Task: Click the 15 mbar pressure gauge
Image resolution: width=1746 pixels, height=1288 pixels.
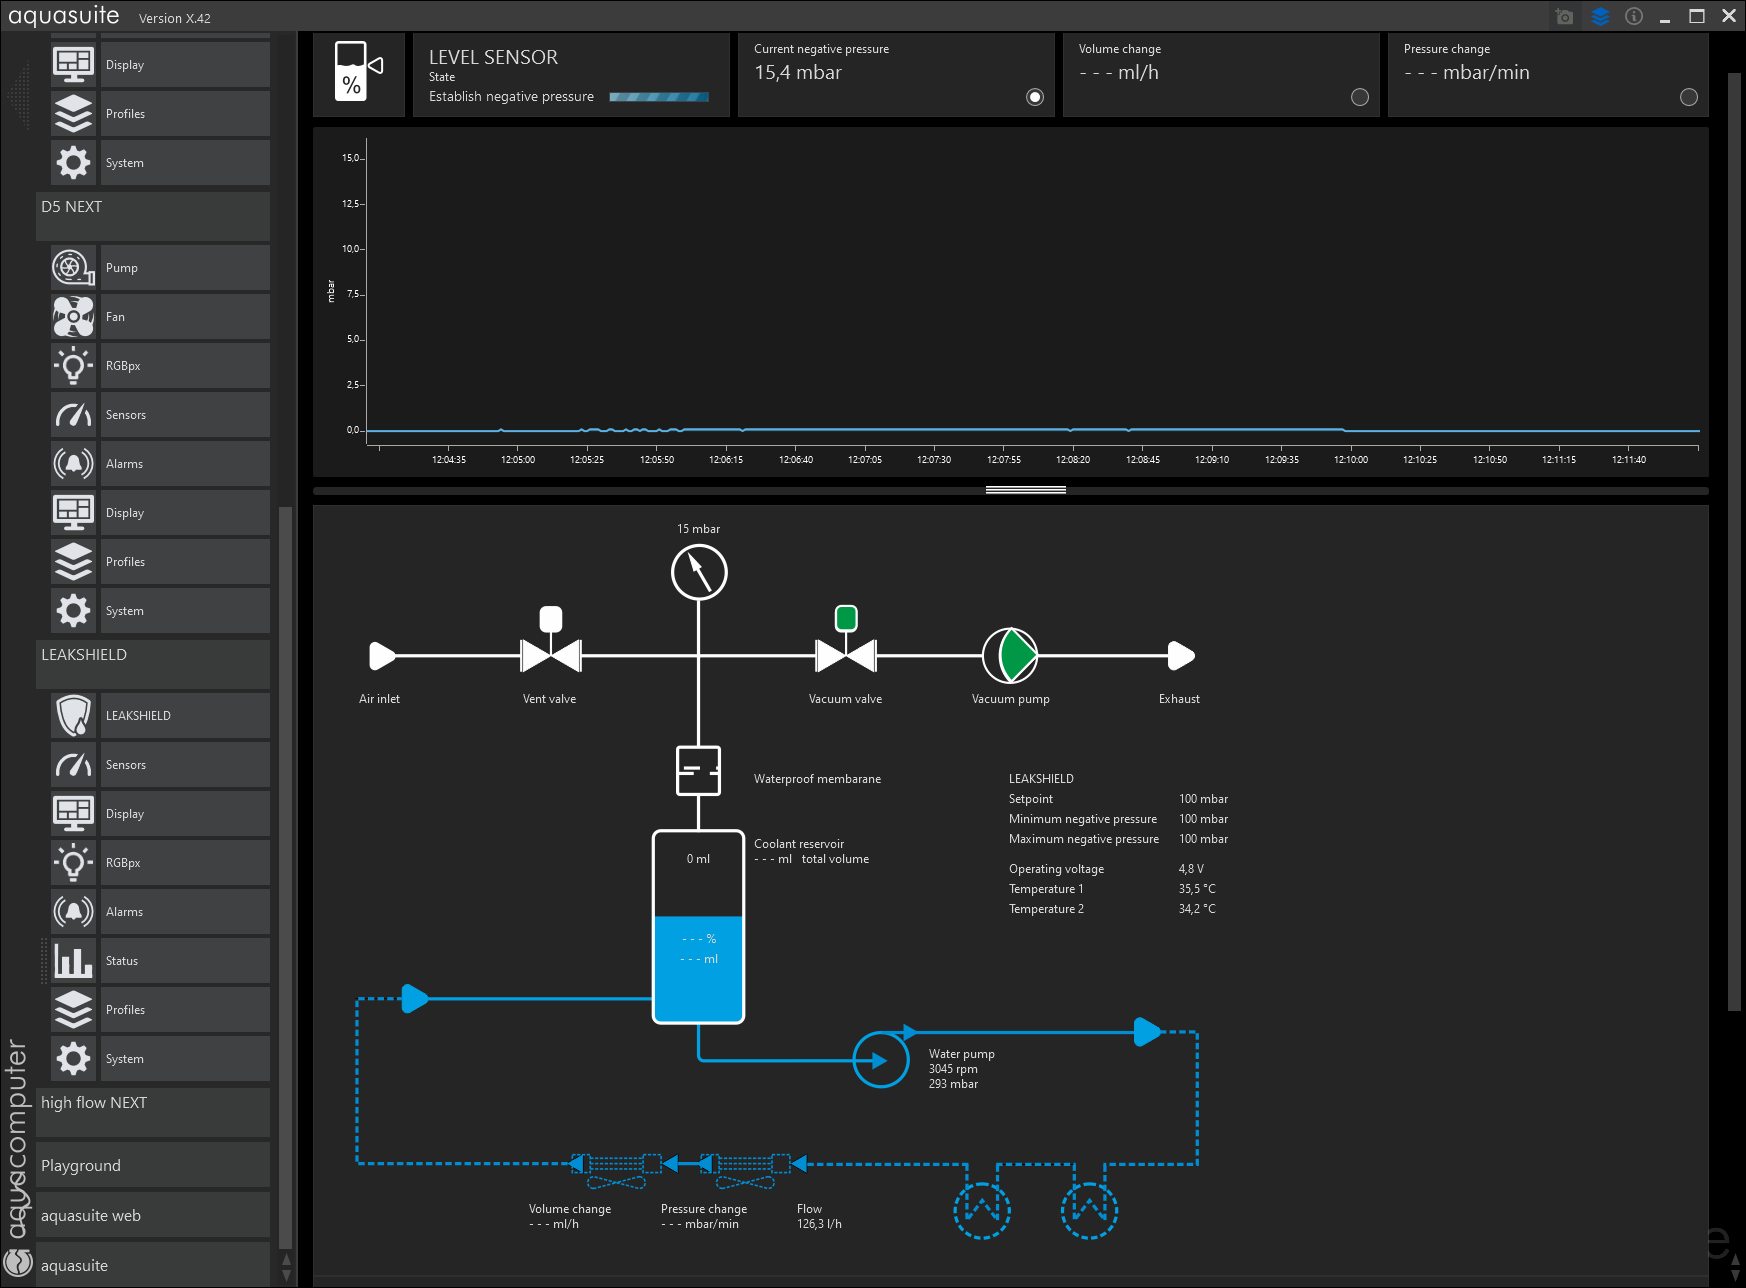Action: pos(699,572)
